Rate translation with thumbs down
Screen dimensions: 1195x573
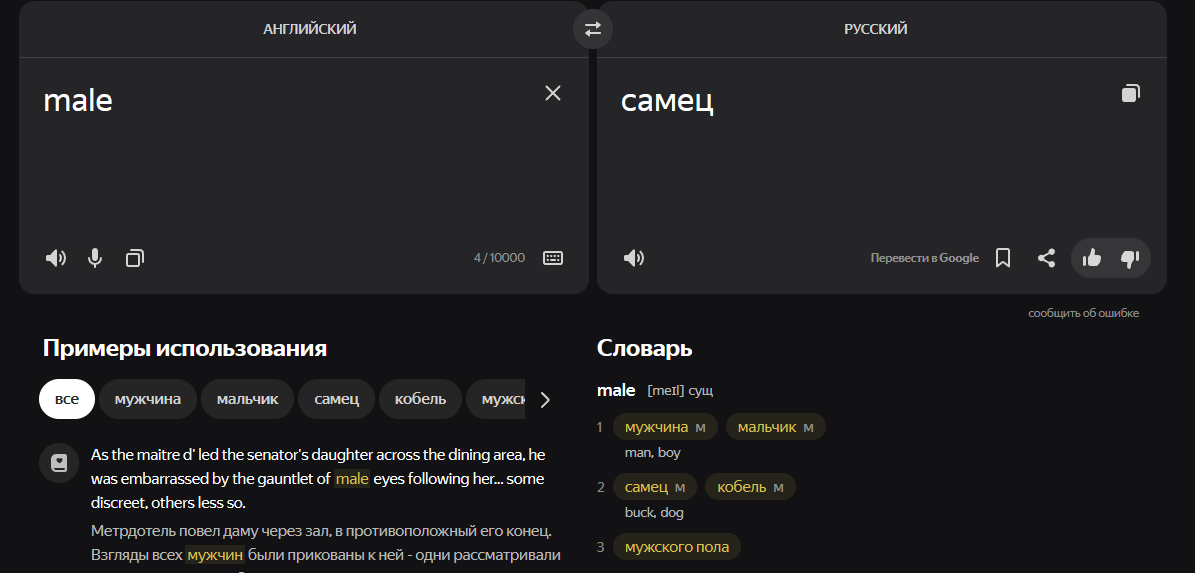coord(1129,258)
